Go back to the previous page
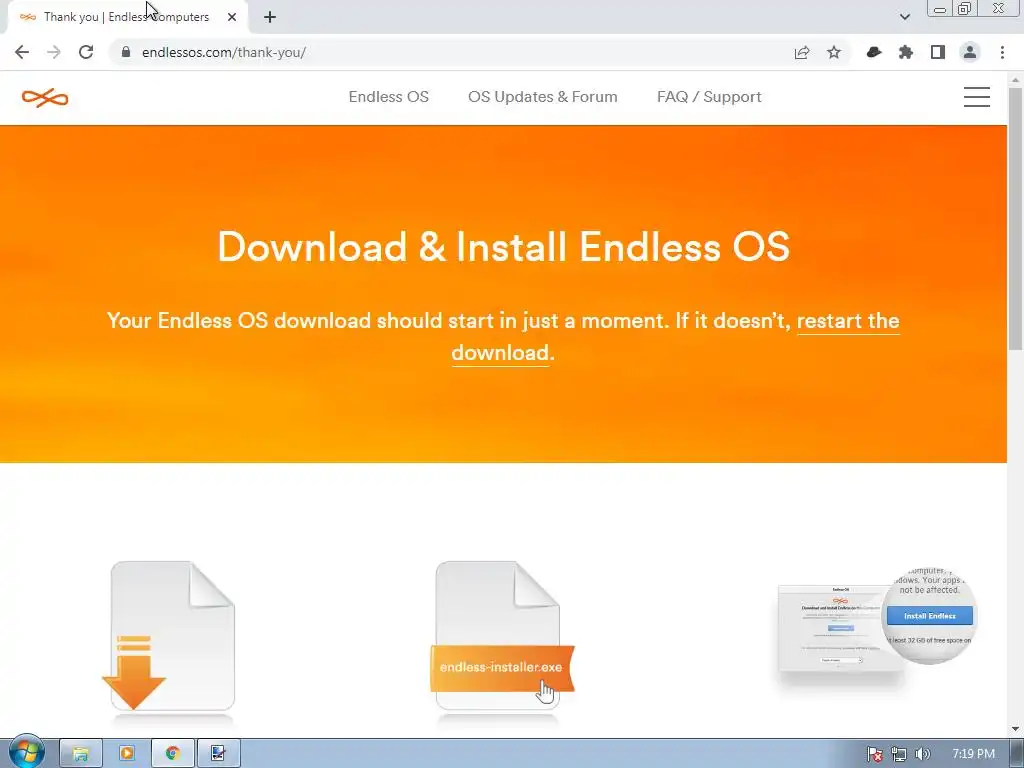Viewport: 1024px width, 768px height. click(x=22, y=52)
